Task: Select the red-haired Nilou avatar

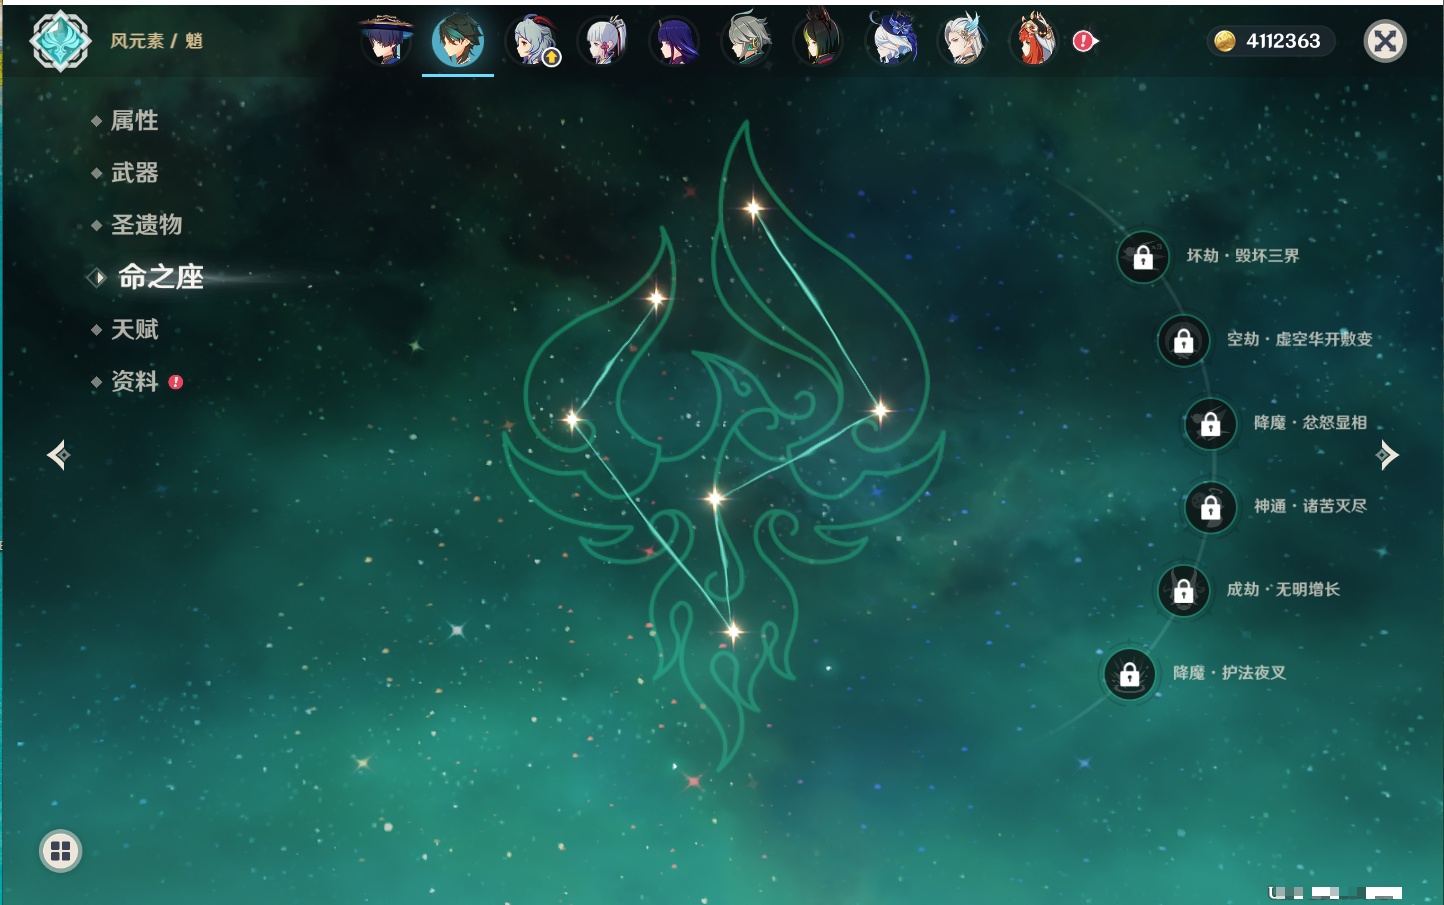Action: 1035,41
